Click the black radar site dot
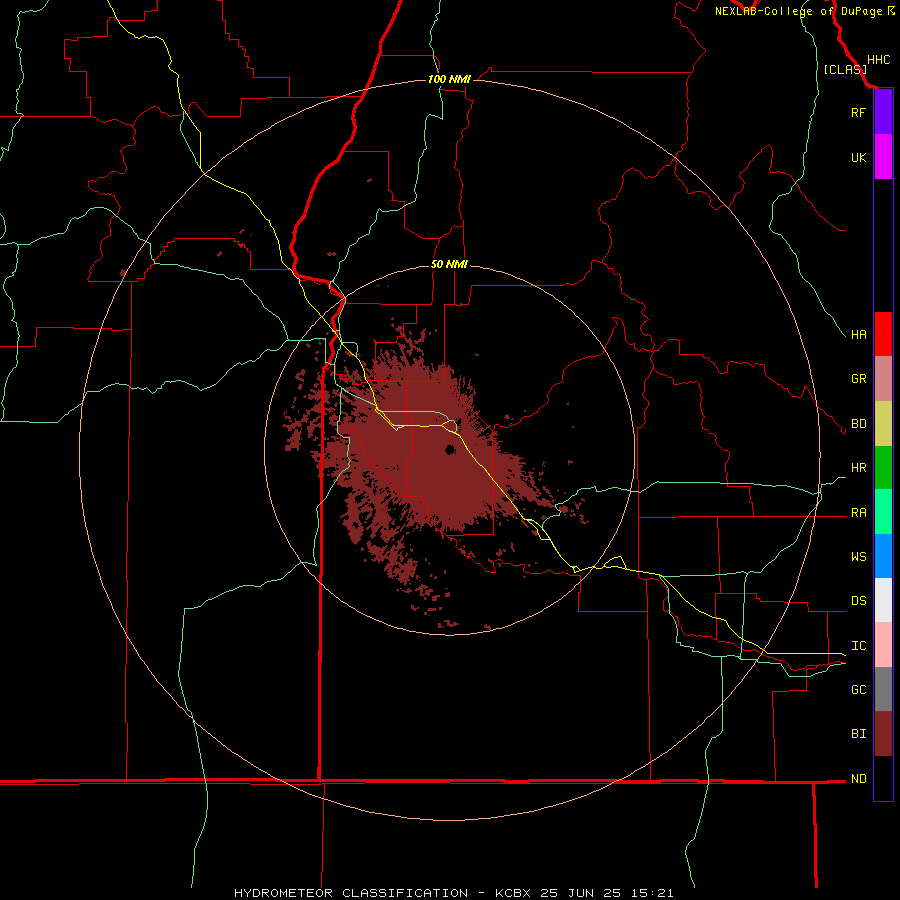Screen dimensions: 900x900 click(451, 449)
